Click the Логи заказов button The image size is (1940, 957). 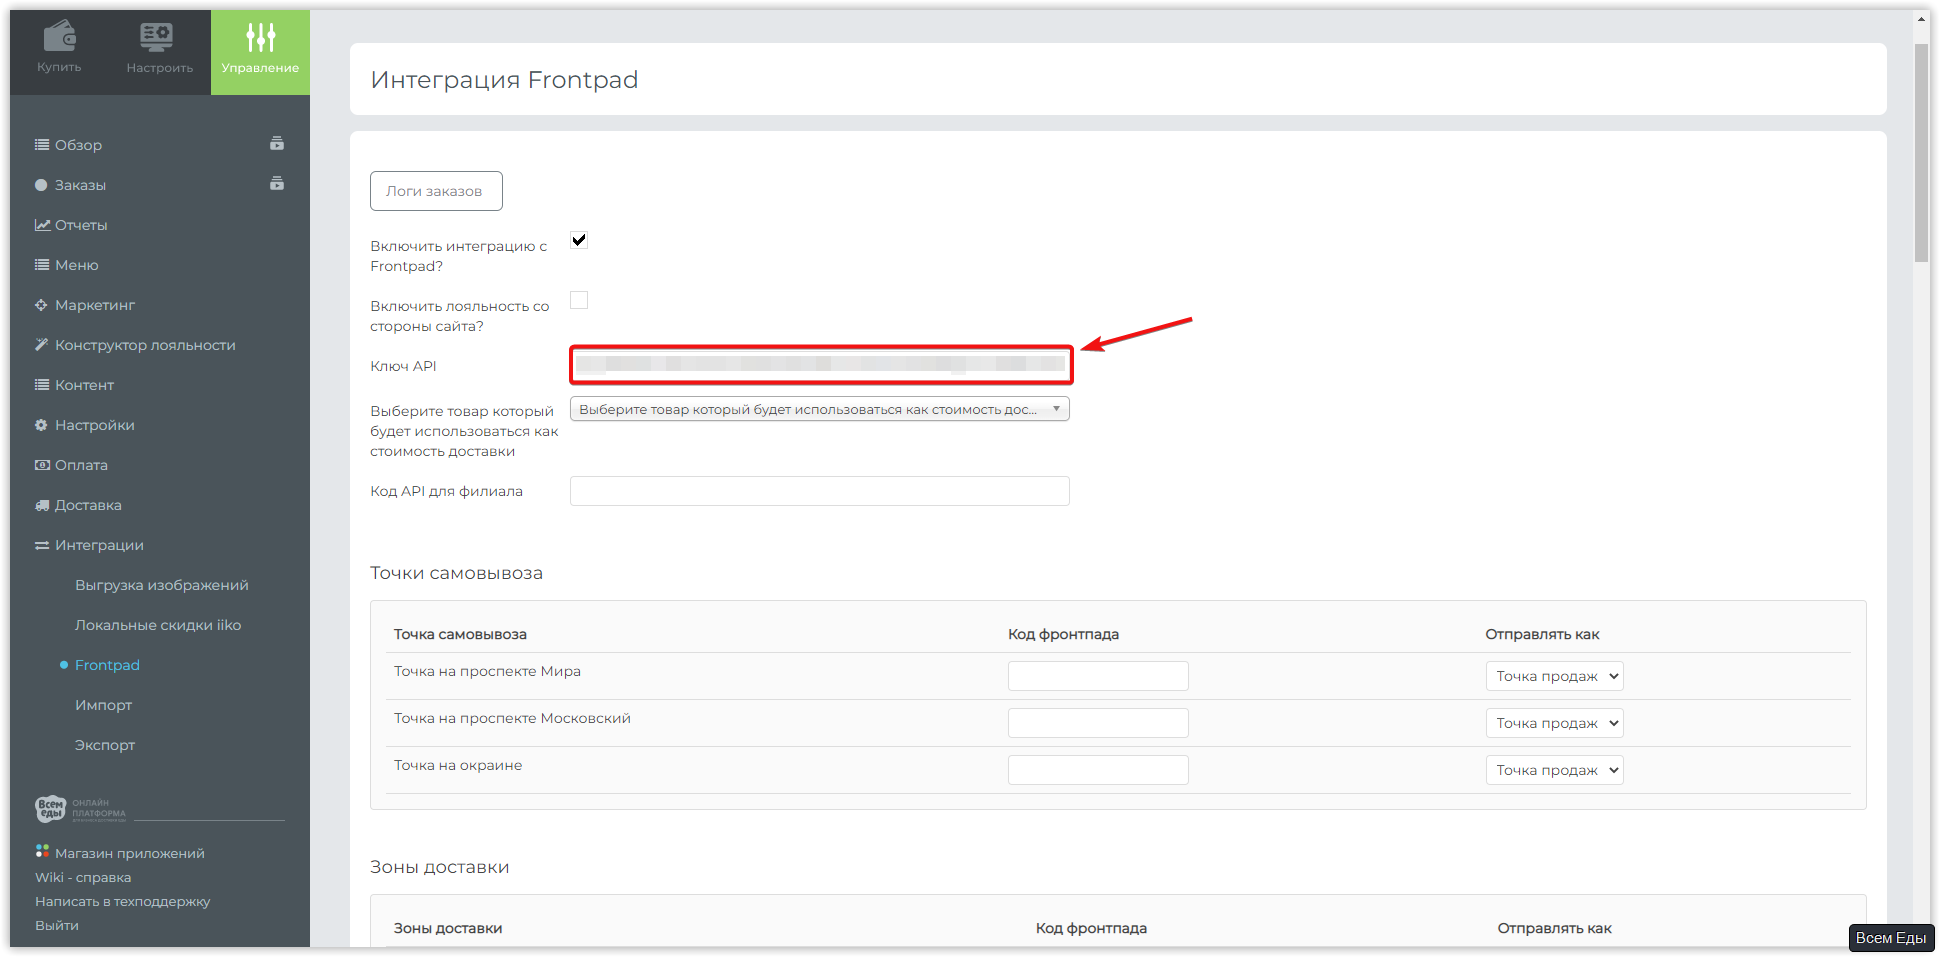tap(436, 191)
